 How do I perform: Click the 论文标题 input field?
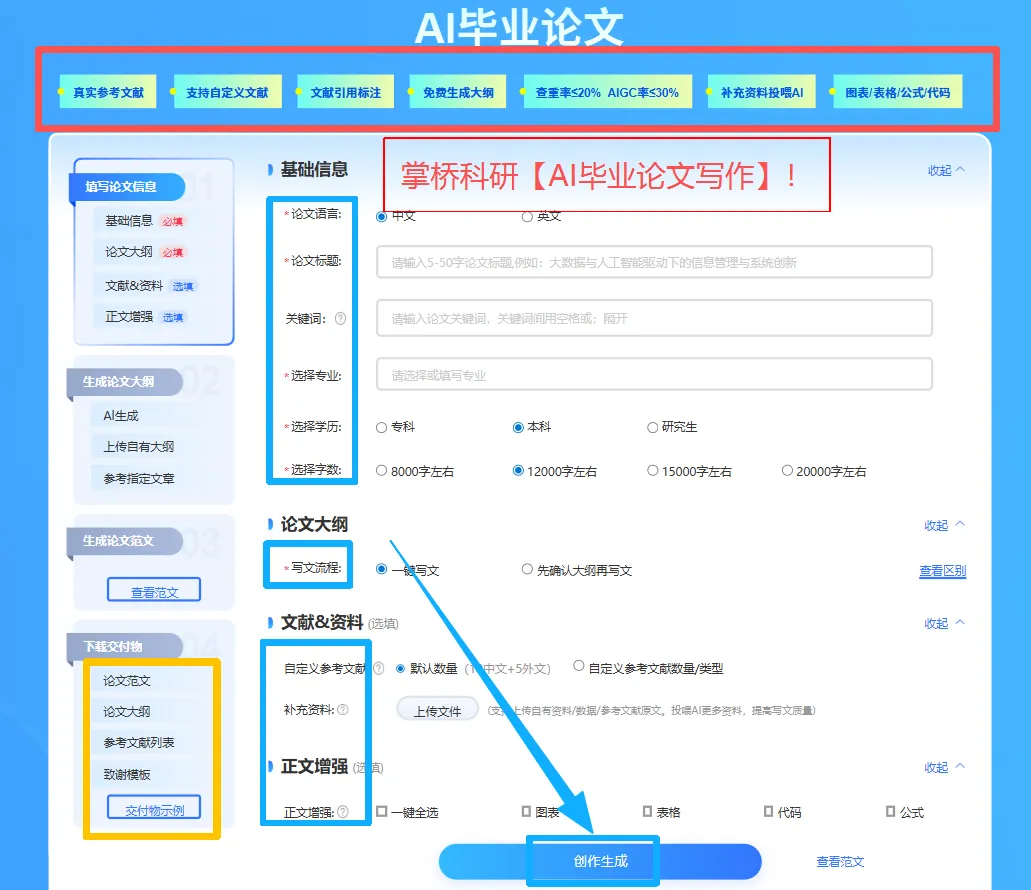point(654,262)
